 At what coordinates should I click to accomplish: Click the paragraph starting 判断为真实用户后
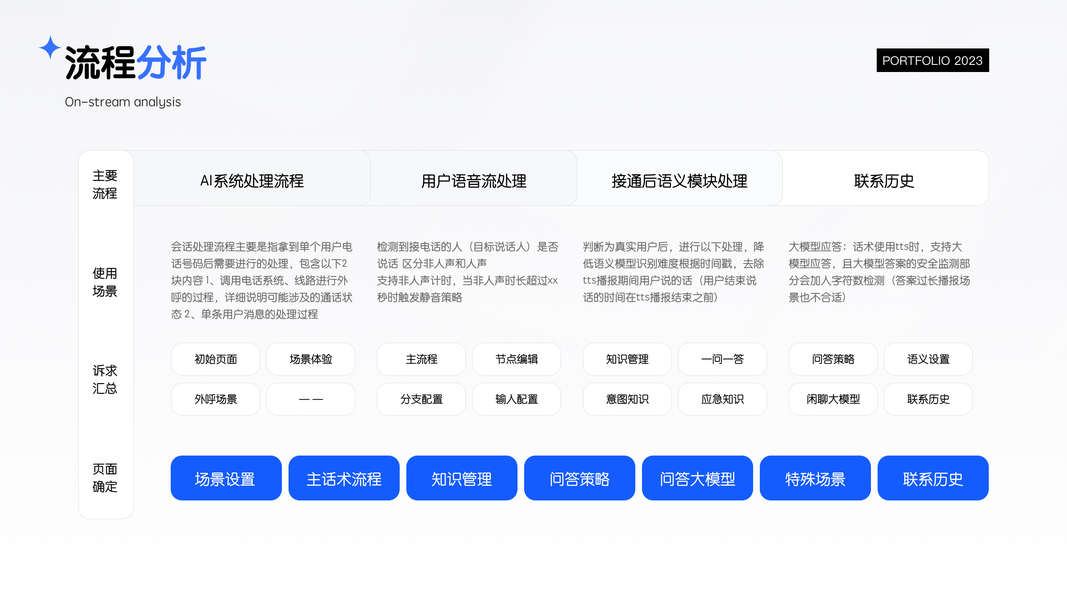674,272
